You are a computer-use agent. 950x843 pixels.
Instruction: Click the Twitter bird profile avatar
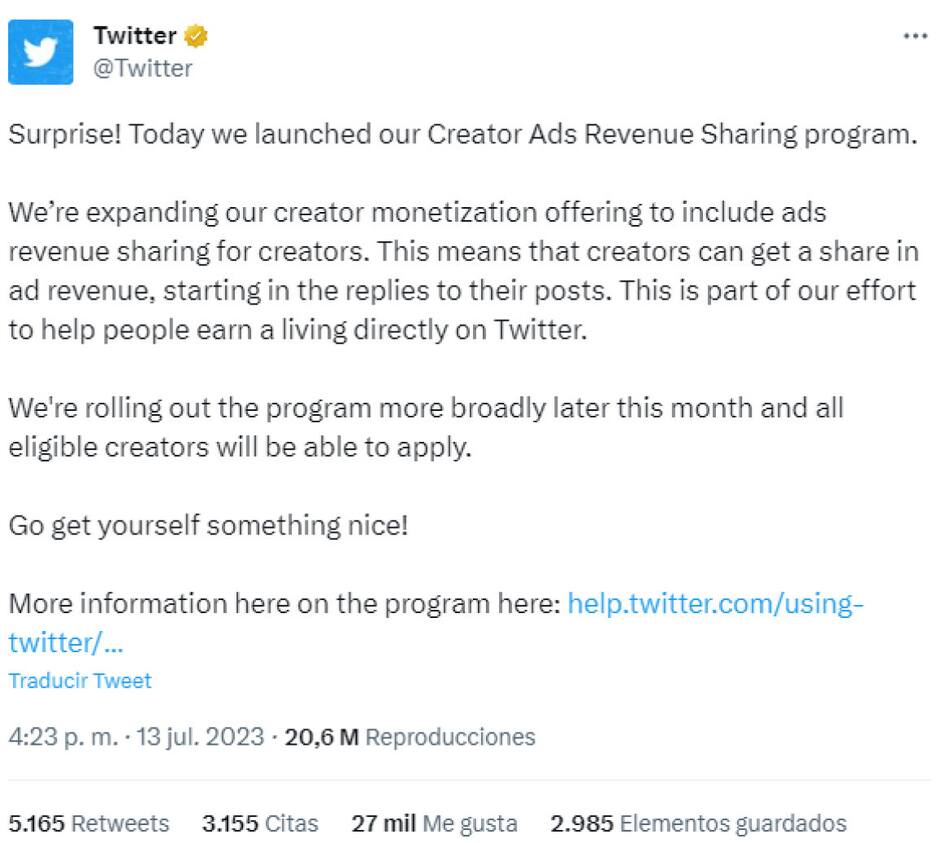pyautogui.click(x=41, y=52)
